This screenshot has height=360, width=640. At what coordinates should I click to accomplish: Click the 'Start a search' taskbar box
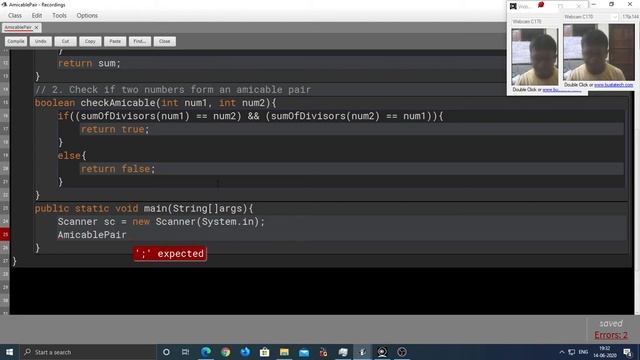point(88,352)
